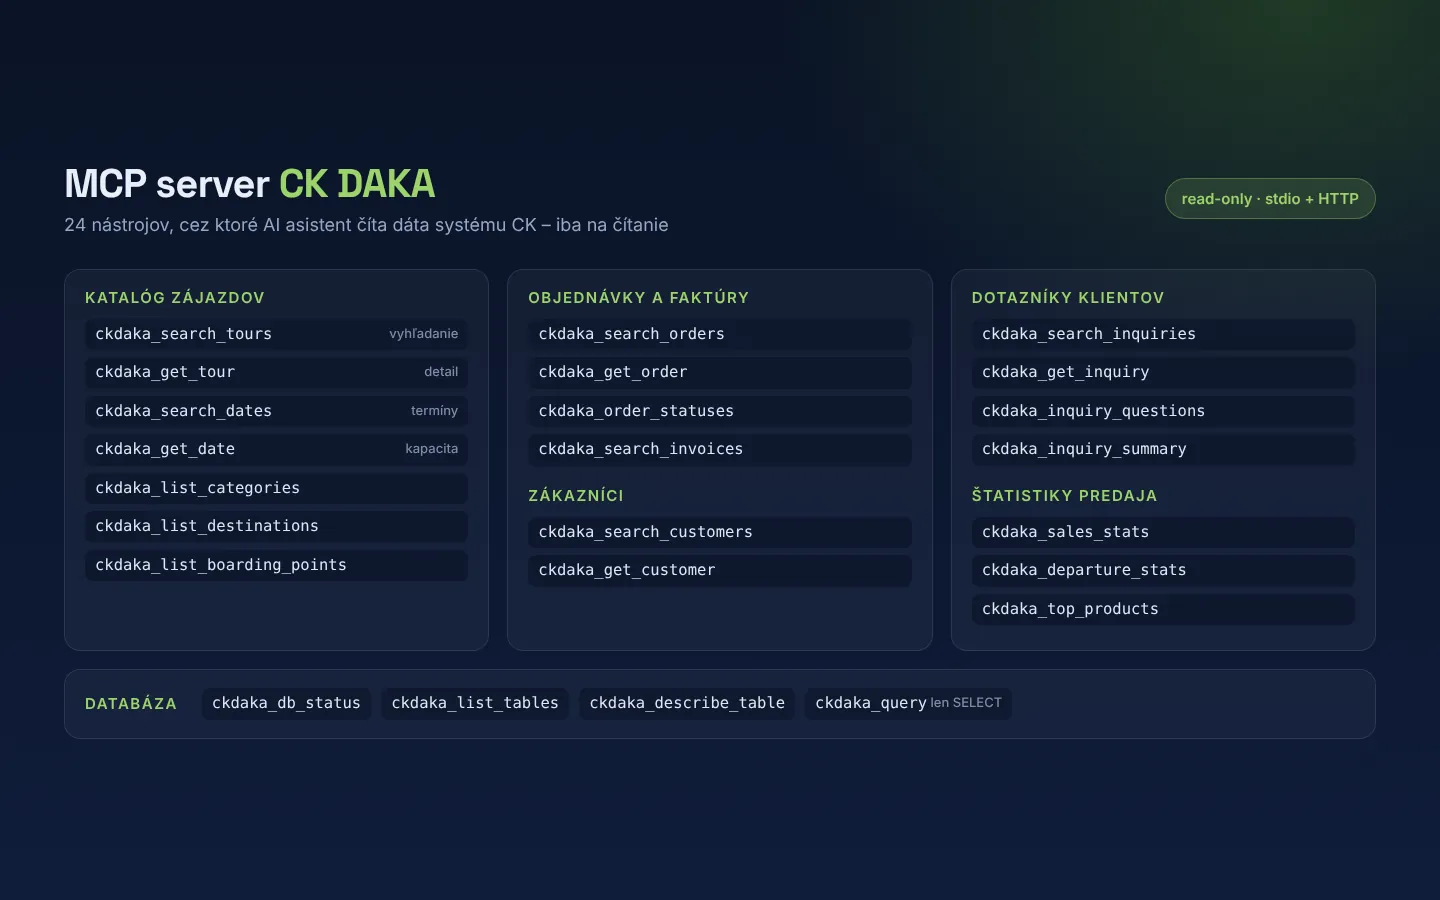
Task: Select the OBJEDNÁVKY A FAKTÚRY heading
Action: pyautogui.click(x=638, y=298)
